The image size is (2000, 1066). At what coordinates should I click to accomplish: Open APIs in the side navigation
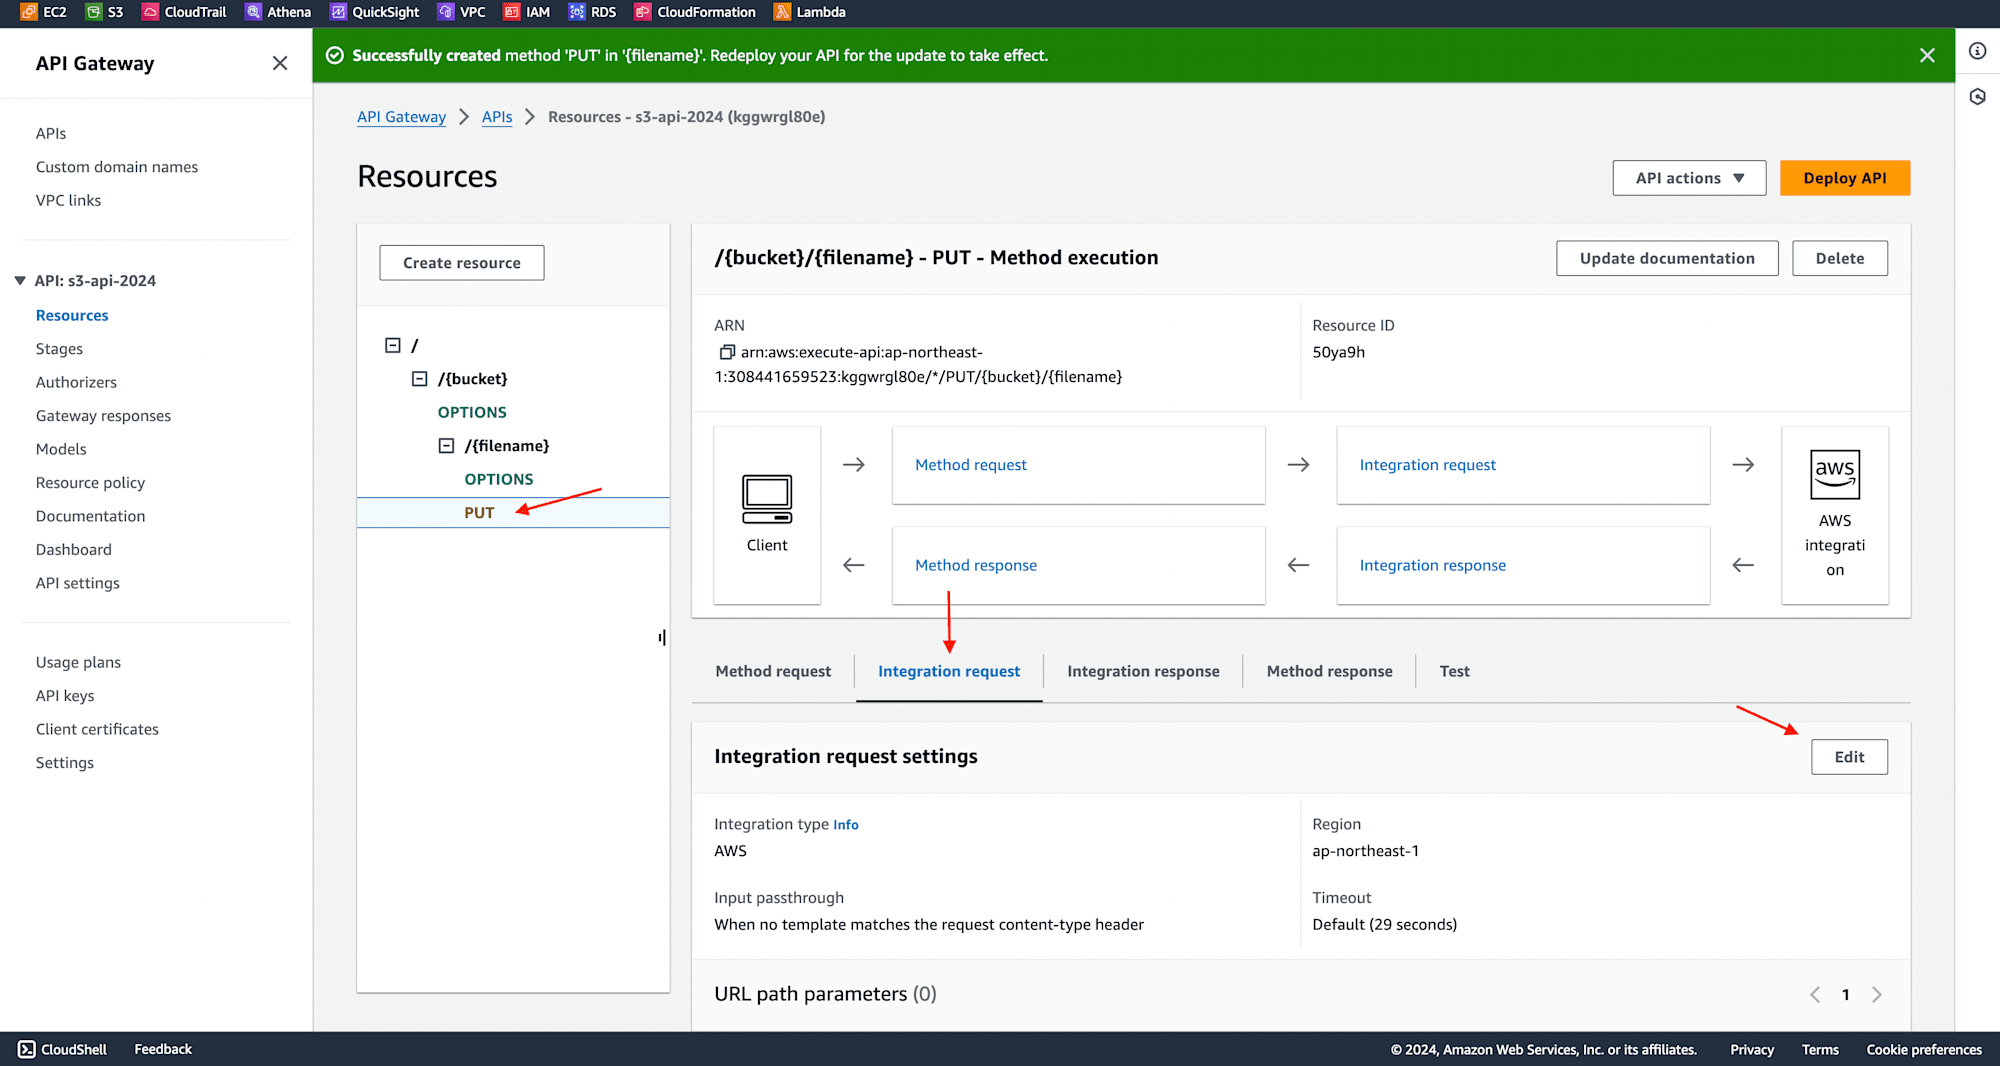click(x=51, y=133)
